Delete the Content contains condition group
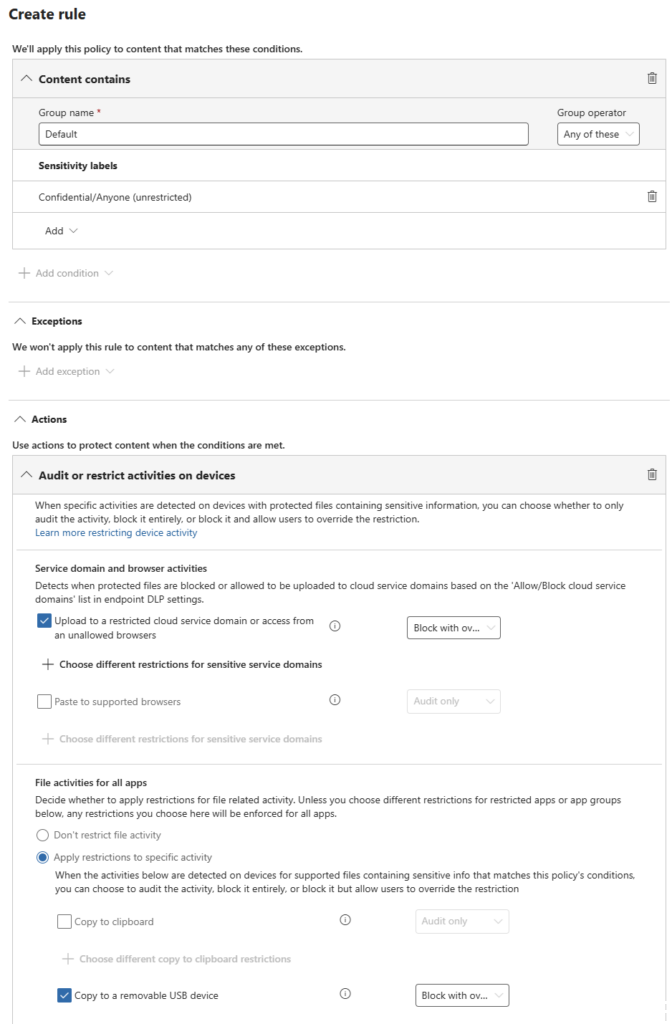The height and width of the screenshot is (1024, 672). click(652, 78)
